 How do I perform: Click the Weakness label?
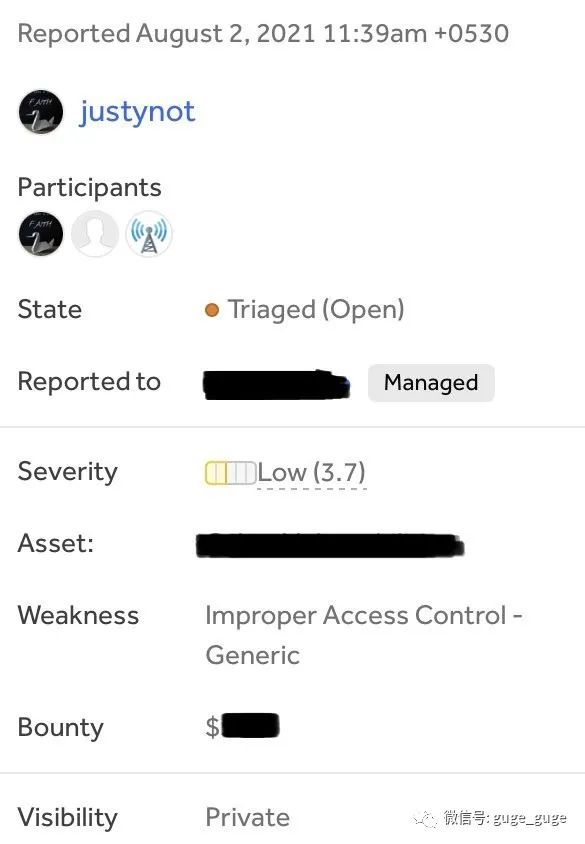78,615
